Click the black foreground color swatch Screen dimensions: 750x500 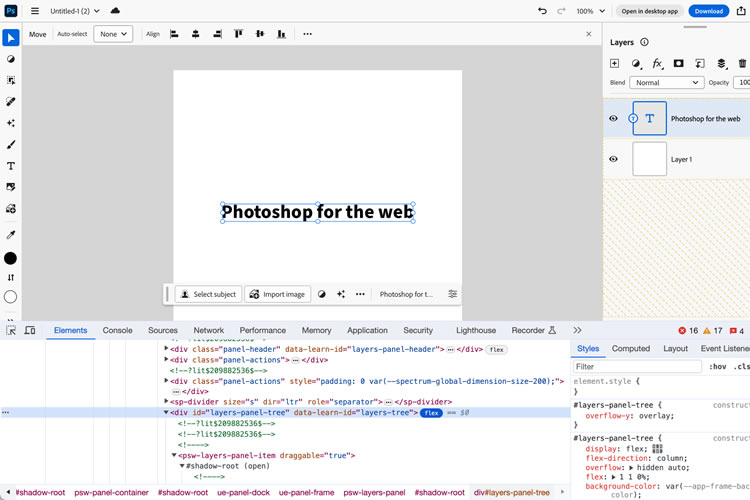tap(11, 258)
